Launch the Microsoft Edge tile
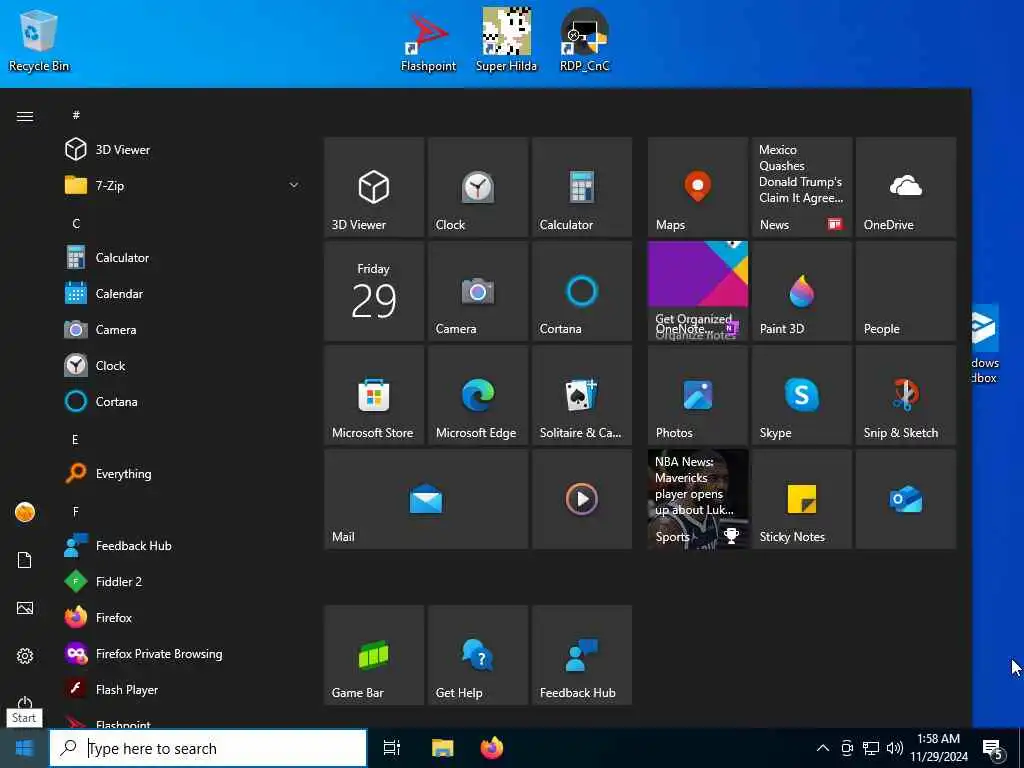 [478, 395]
